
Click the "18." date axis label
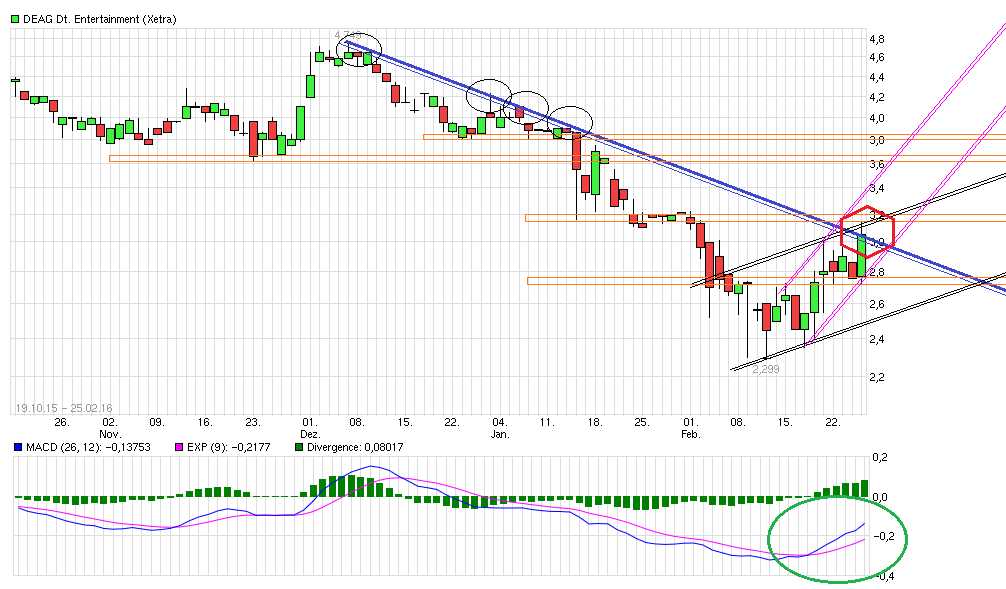[x=595, y=422]
